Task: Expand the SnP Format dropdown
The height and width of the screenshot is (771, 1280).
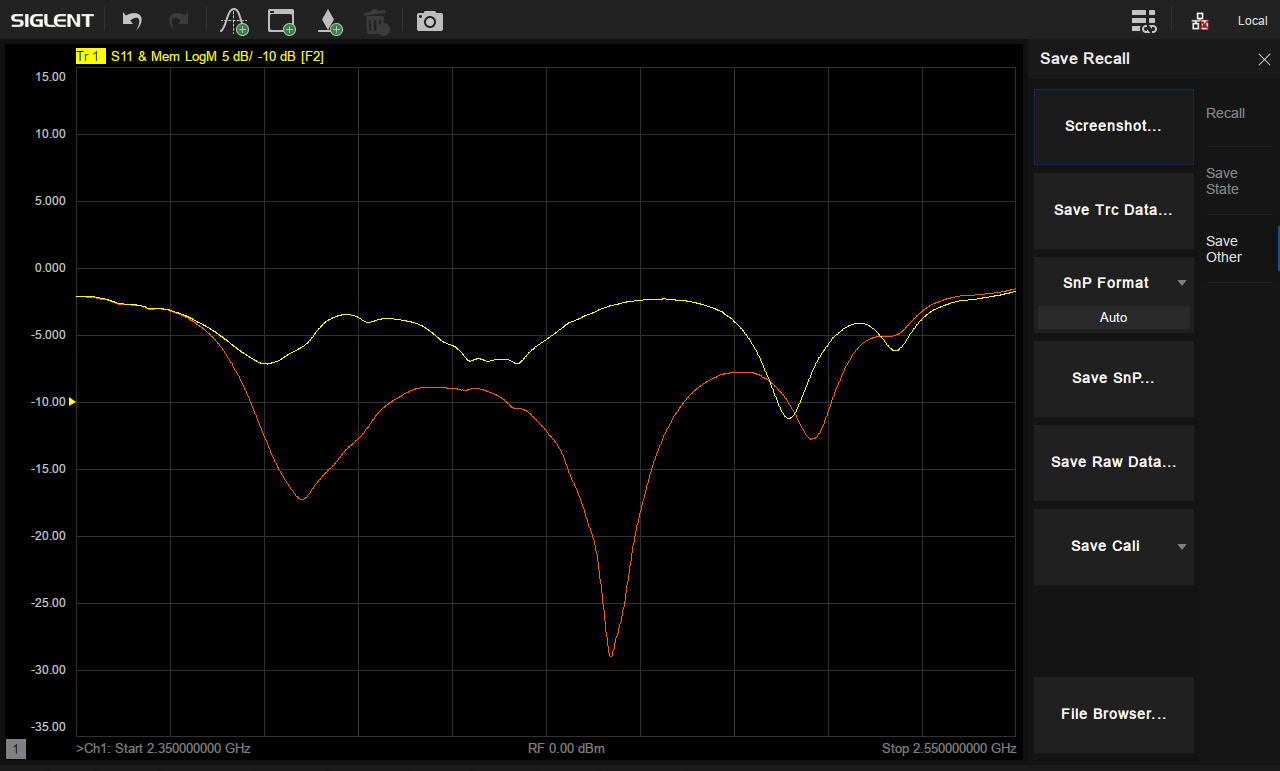Action: point(1181,283)
